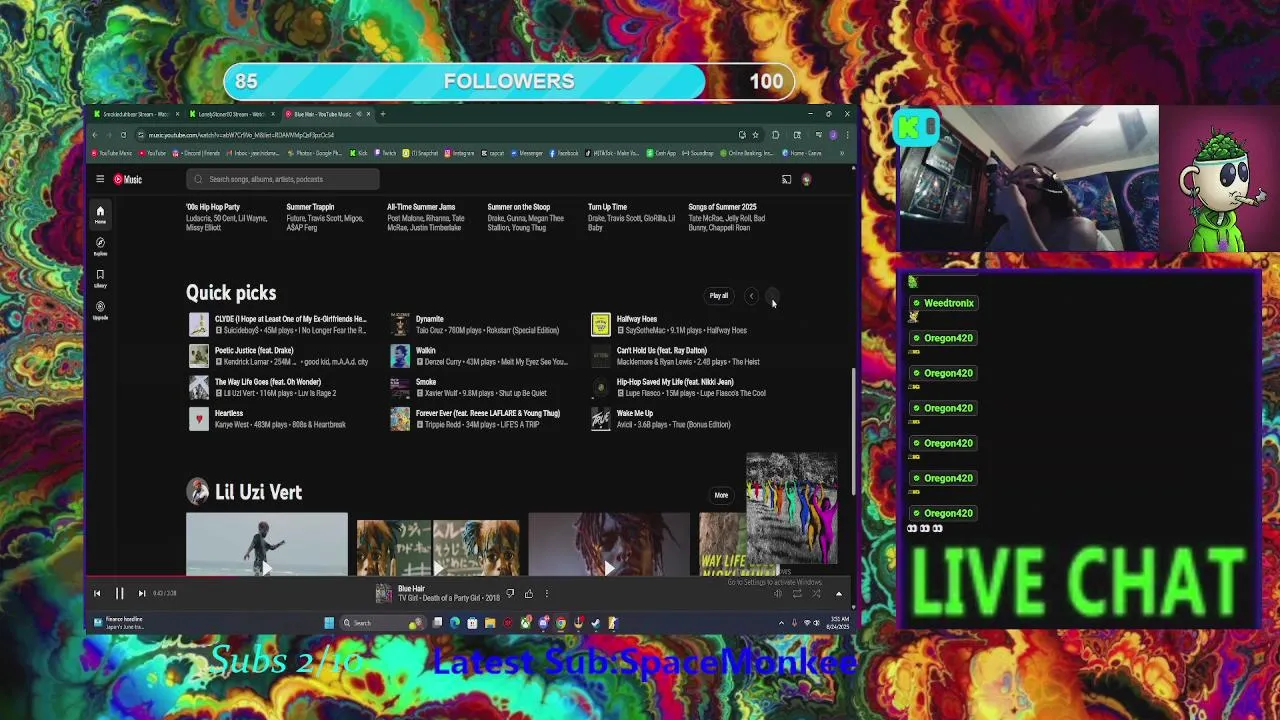Skip to the next track
Viewport: 1280px width, 720px height.
point(142,593)
